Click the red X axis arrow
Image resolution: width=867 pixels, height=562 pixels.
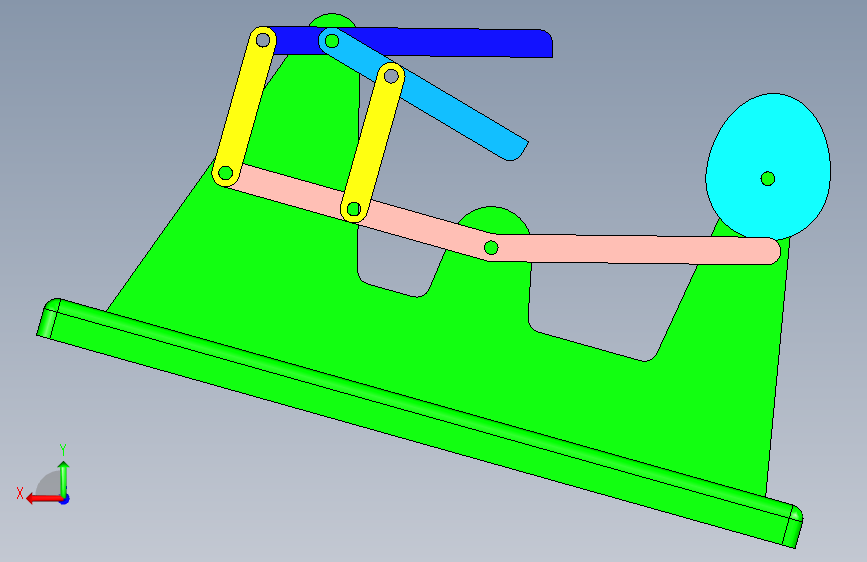[44, 499]
